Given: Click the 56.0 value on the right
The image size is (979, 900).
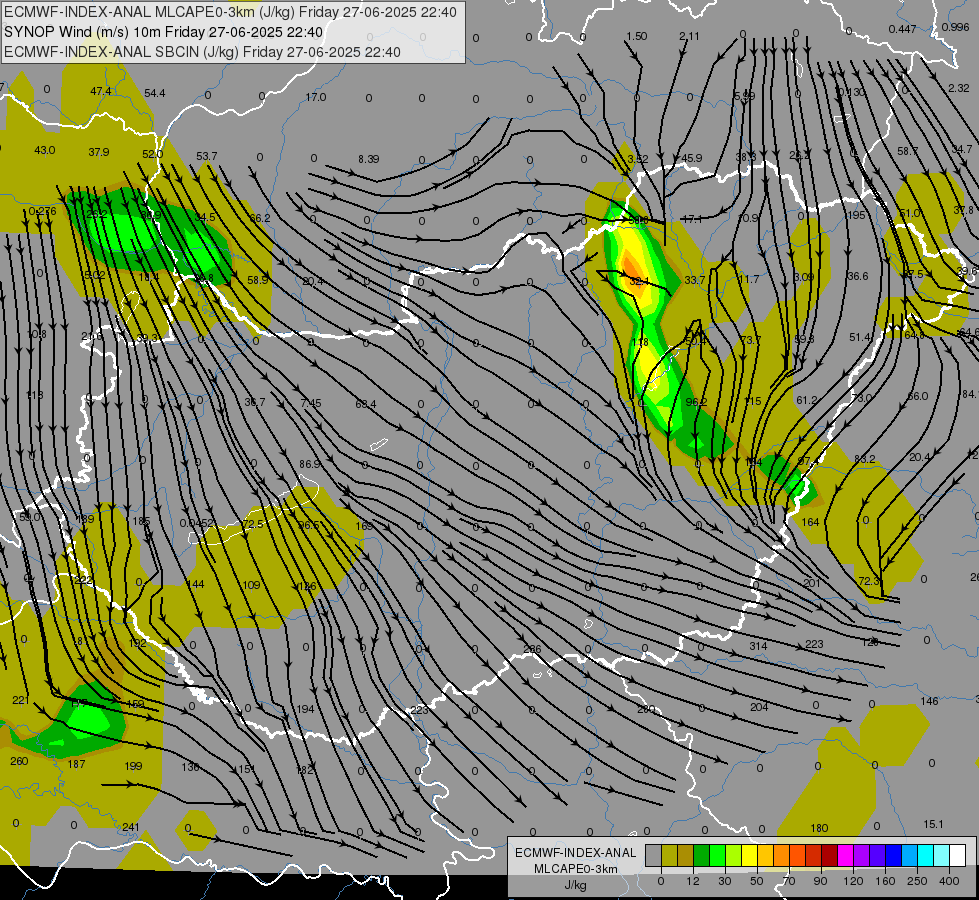Looking at the screenshot, I should (x=918, y=396).
